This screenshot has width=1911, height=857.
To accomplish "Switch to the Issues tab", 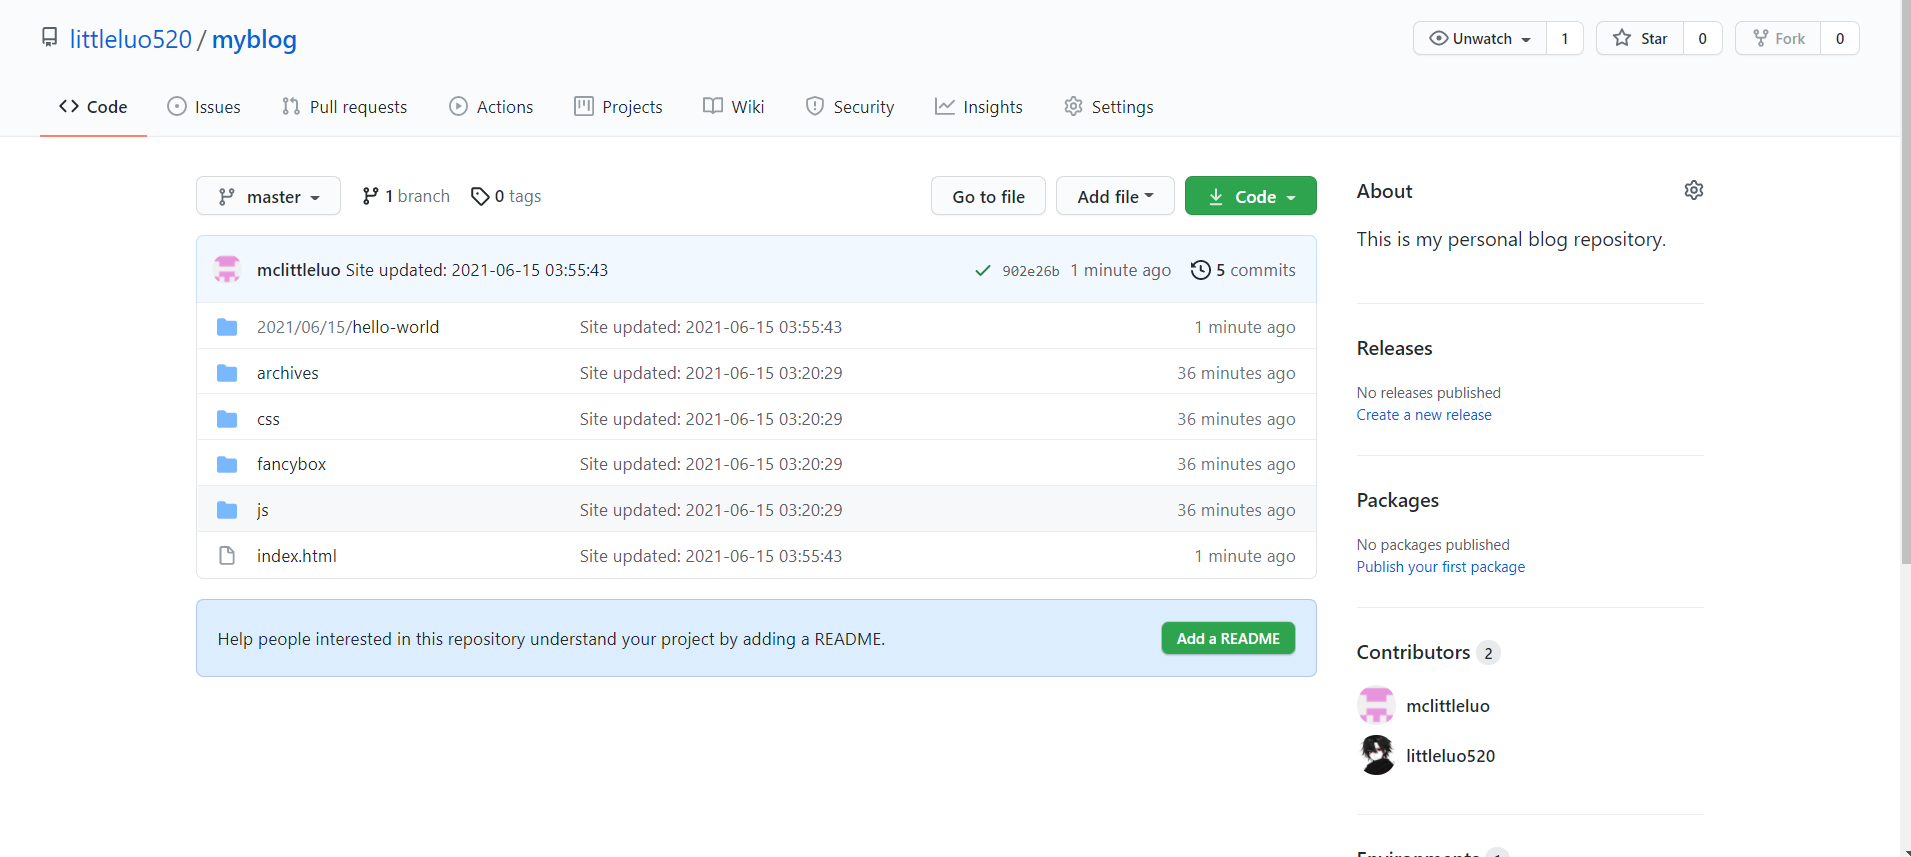I will (x=204, y=107).
